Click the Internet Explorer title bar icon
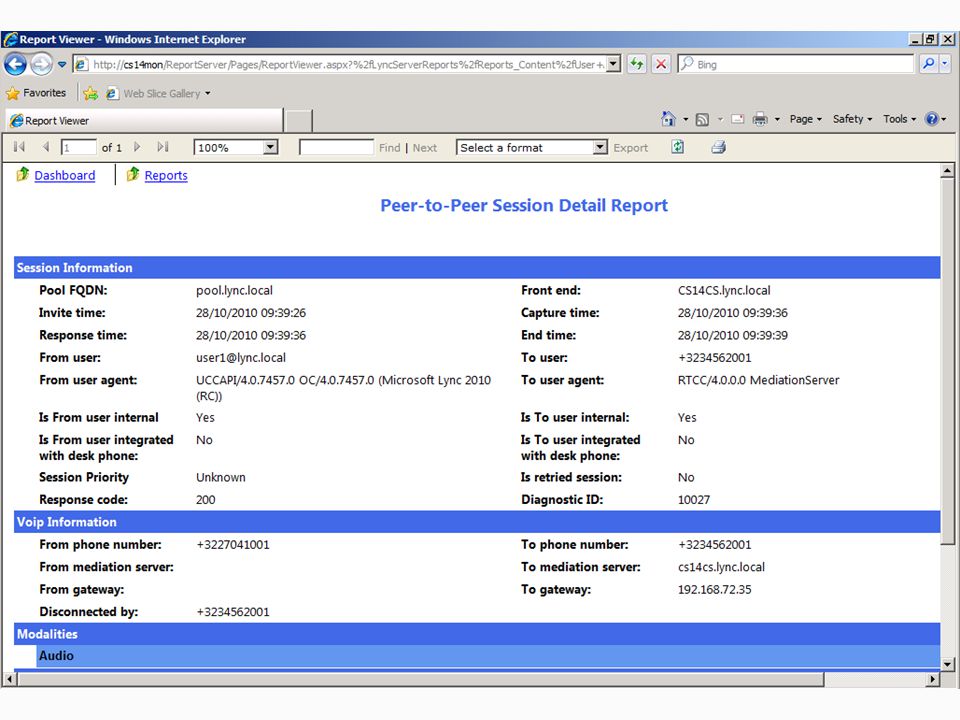Viewport: 960px width, 720px height. pos(10,39)
